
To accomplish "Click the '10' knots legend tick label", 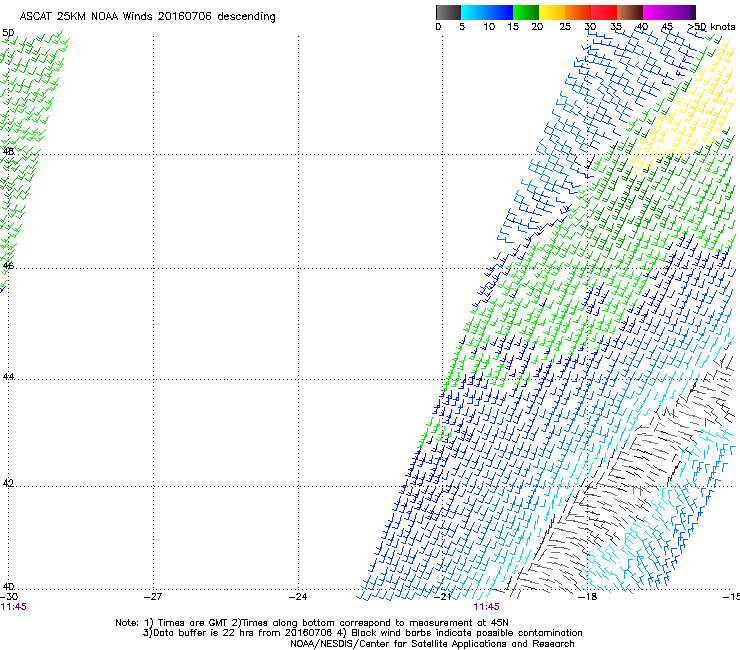I will point(489,27).
